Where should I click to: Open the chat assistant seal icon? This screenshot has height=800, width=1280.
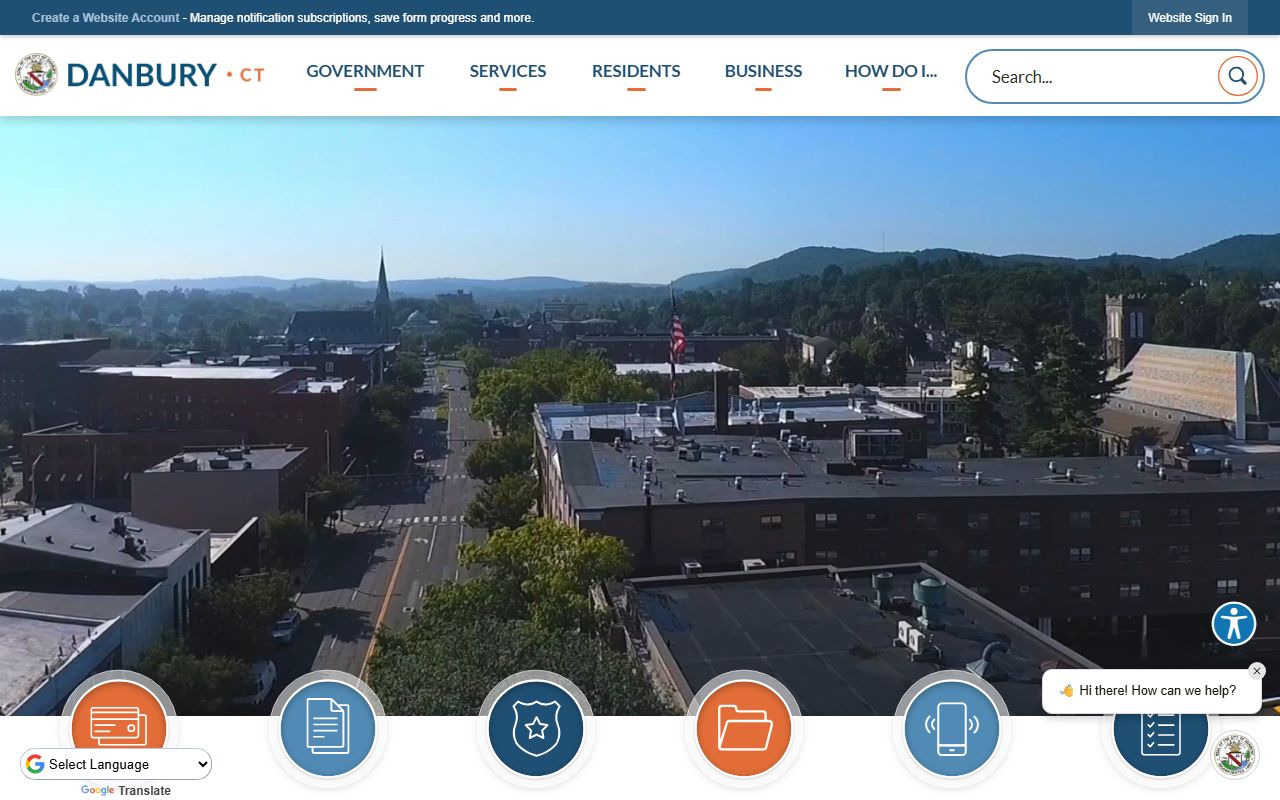coord(1235,755)
